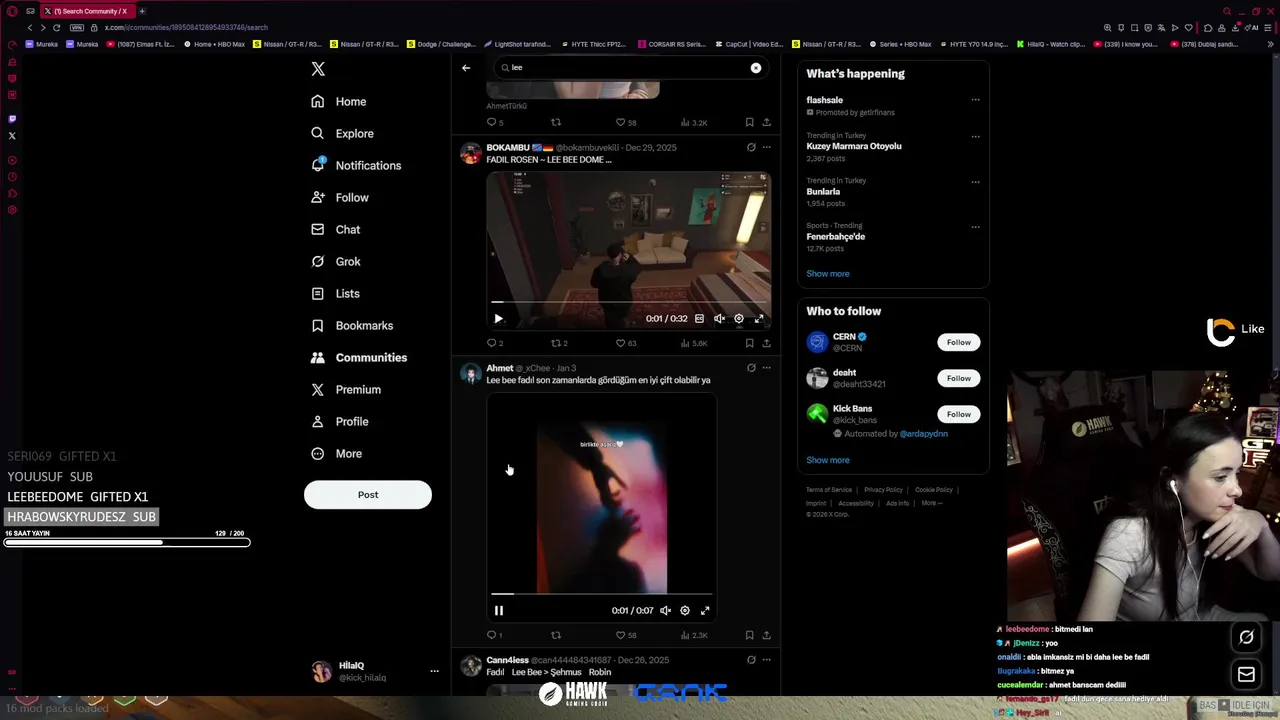Viewport: 1280px width, 720px height.
Task: Show more in Who to follow
Action: (828, 460)
